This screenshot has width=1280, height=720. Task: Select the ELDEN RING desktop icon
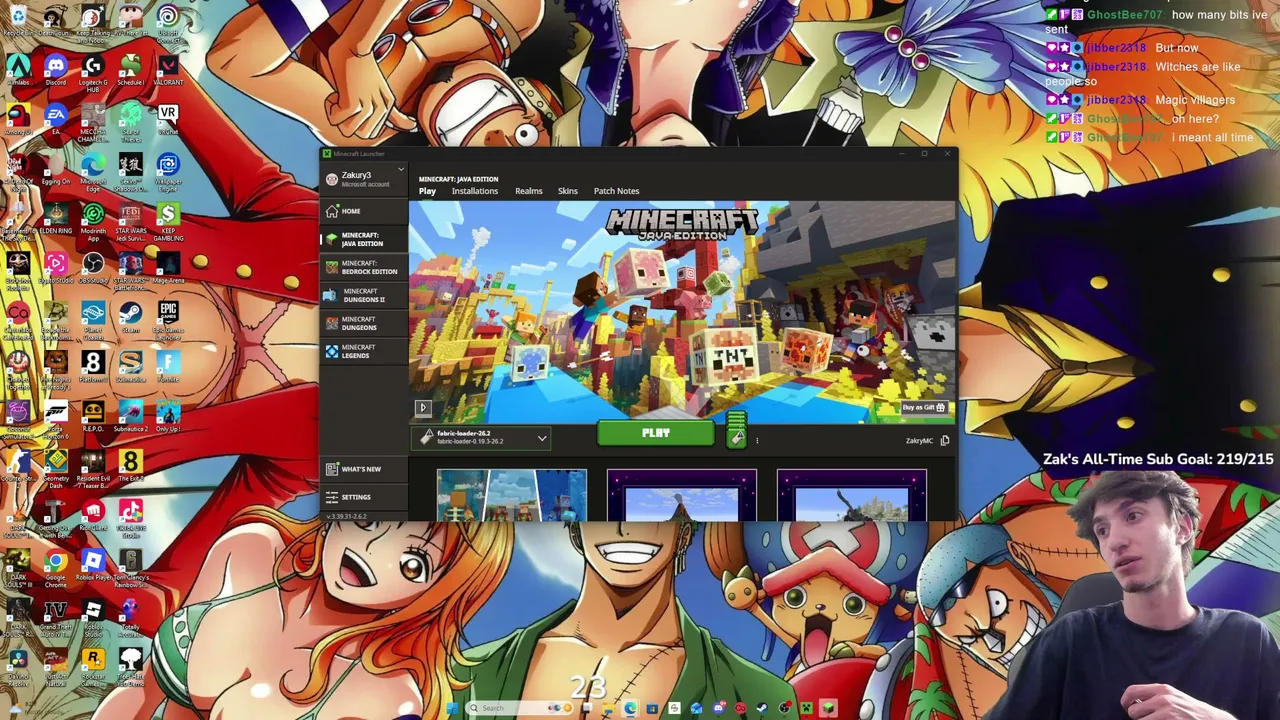(56, 219)
